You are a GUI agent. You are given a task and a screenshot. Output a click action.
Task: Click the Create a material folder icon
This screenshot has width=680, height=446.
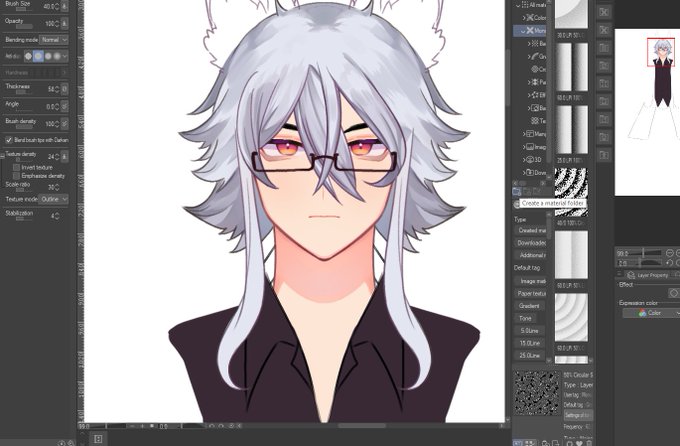coord(517,191)
